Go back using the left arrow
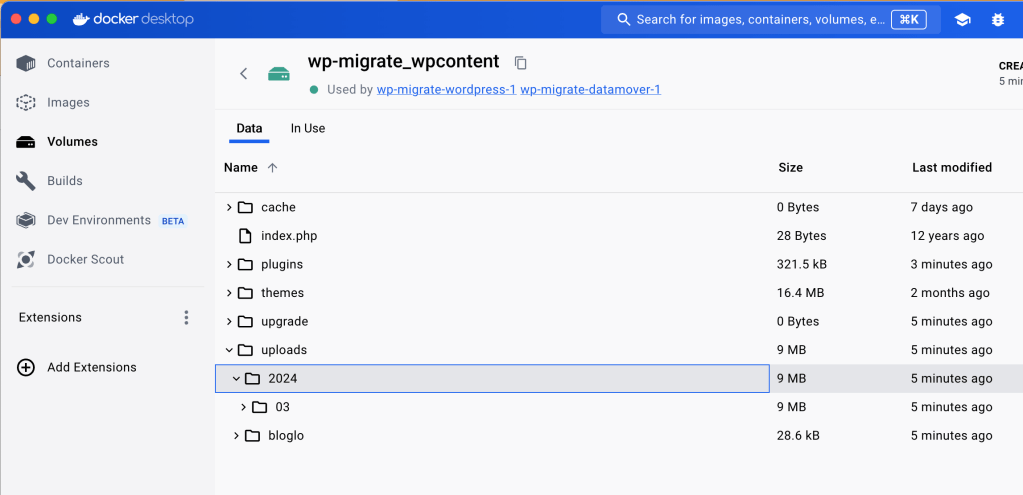The height and width of the screenshot is (495, 1023). coord(243,73)
